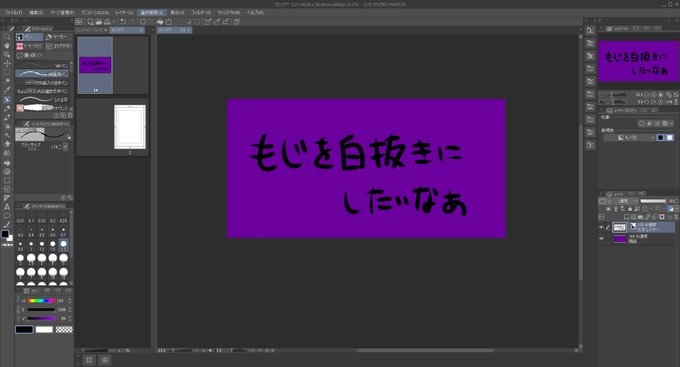Open page 1 thumbnail with purple artwork
Viewport: 680px width, 367px height.
[95, 65]
